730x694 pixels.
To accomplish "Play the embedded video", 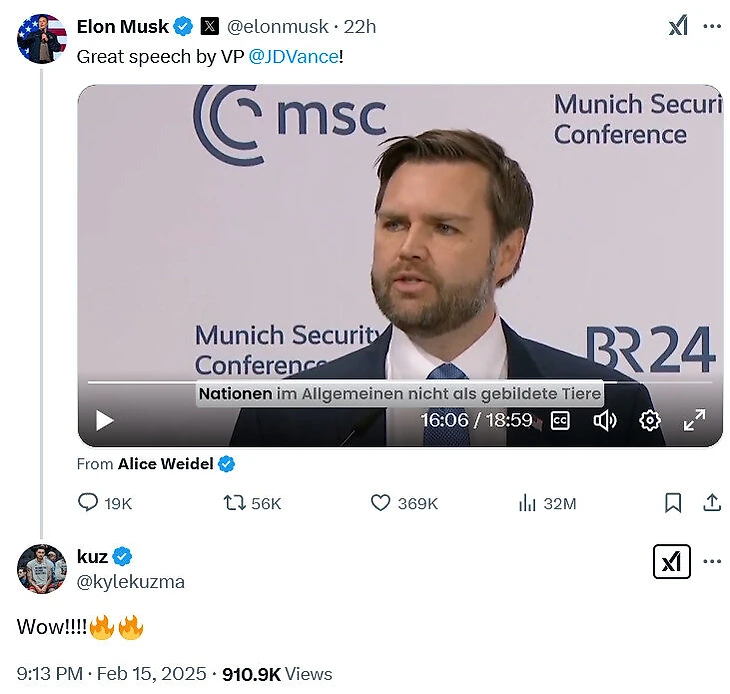I will click(x=105, y=421).
